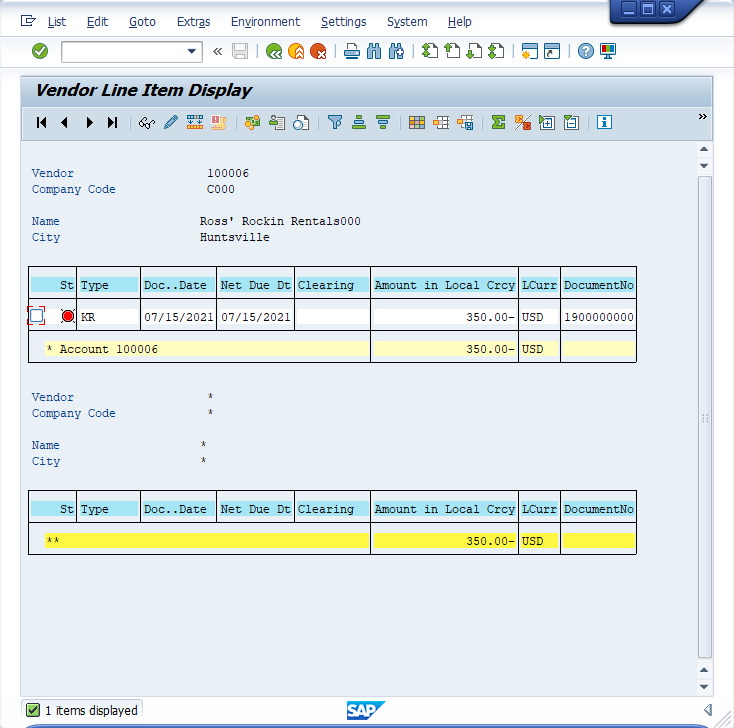734x728 pixels.
Task: Jump to first item arrow in list toolbar
Action: click(x=41, y=123)
